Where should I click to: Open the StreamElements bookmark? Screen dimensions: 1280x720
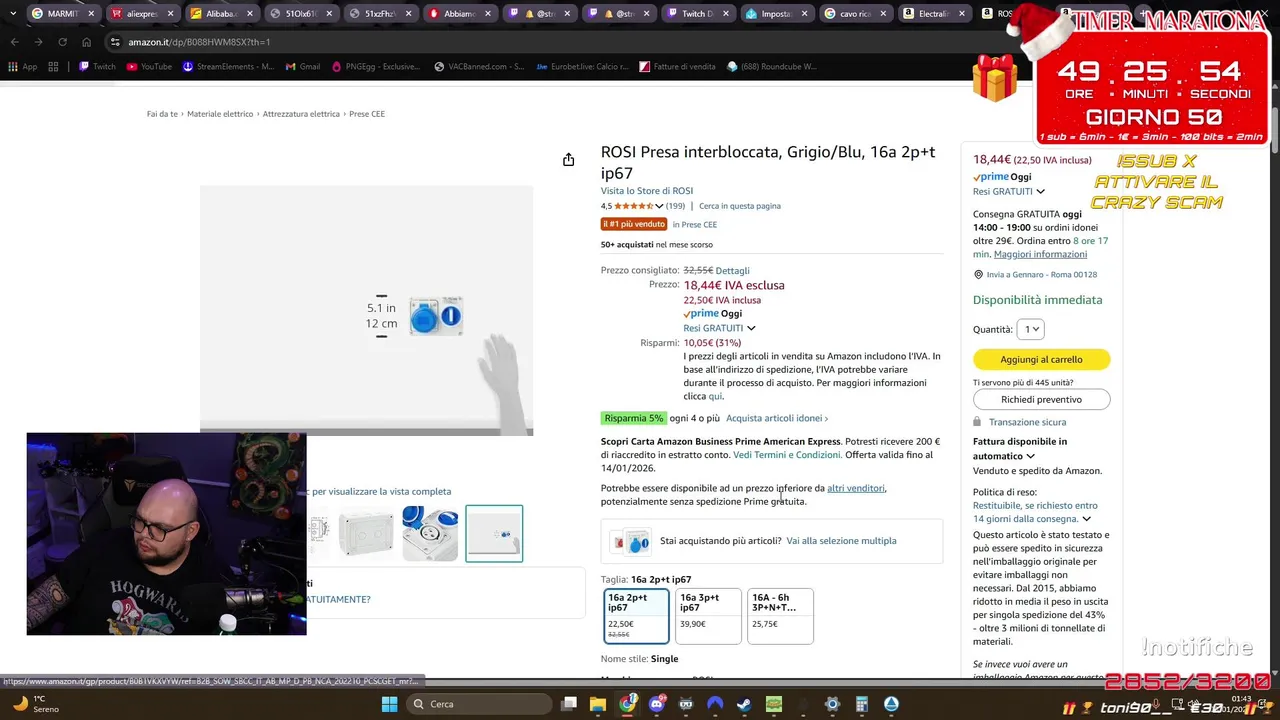coord(228,67)
